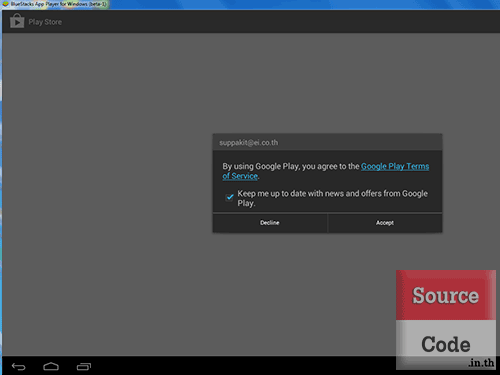Click account email suppakit@ei.co.th header

pos(249,143)
